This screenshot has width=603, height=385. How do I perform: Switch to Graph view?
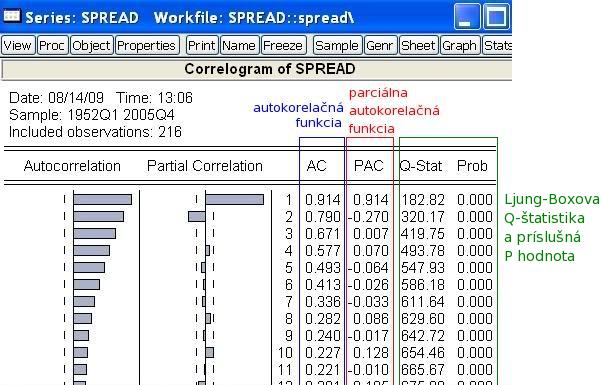tap(460, 45)
